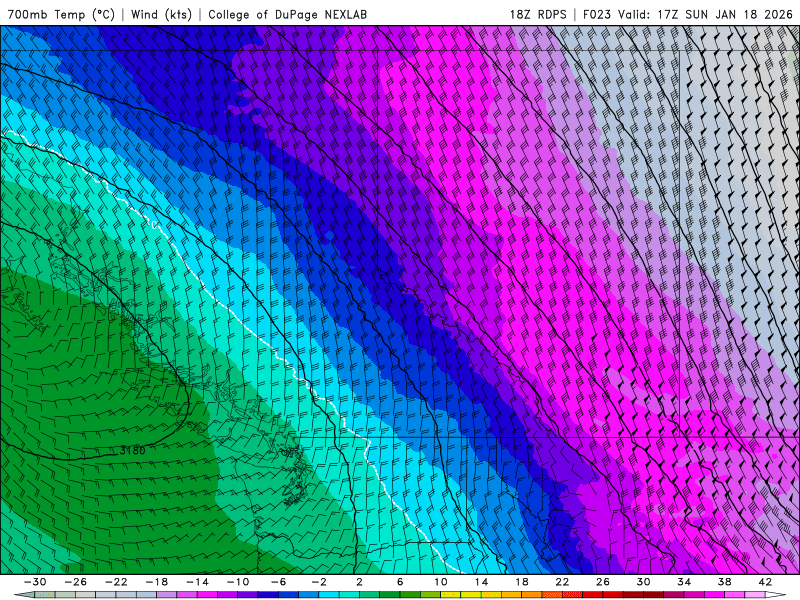Click the '26' legend value
800x600 pixels.
click(603, 582)
